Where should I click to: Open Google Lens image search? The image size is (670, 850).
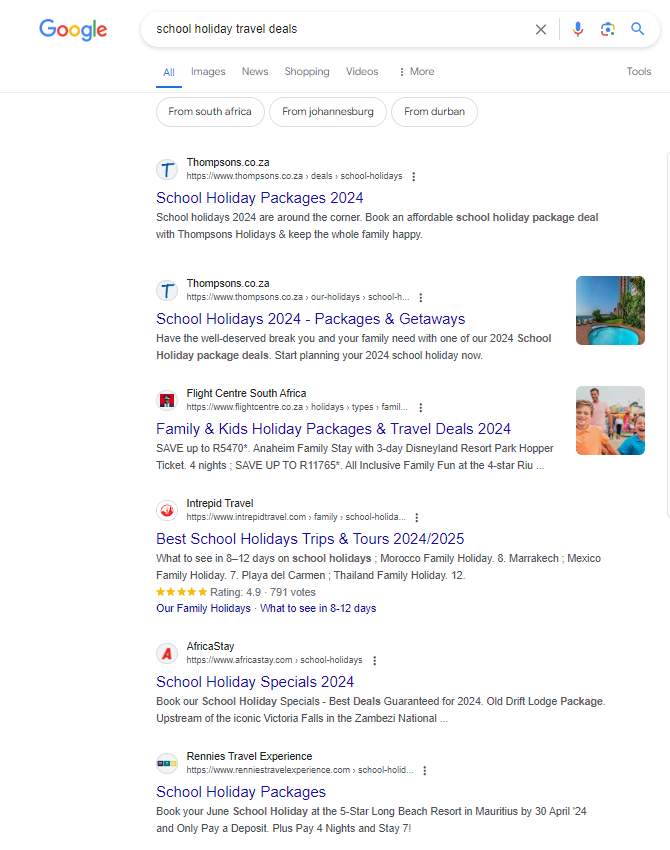coord(607,30)
